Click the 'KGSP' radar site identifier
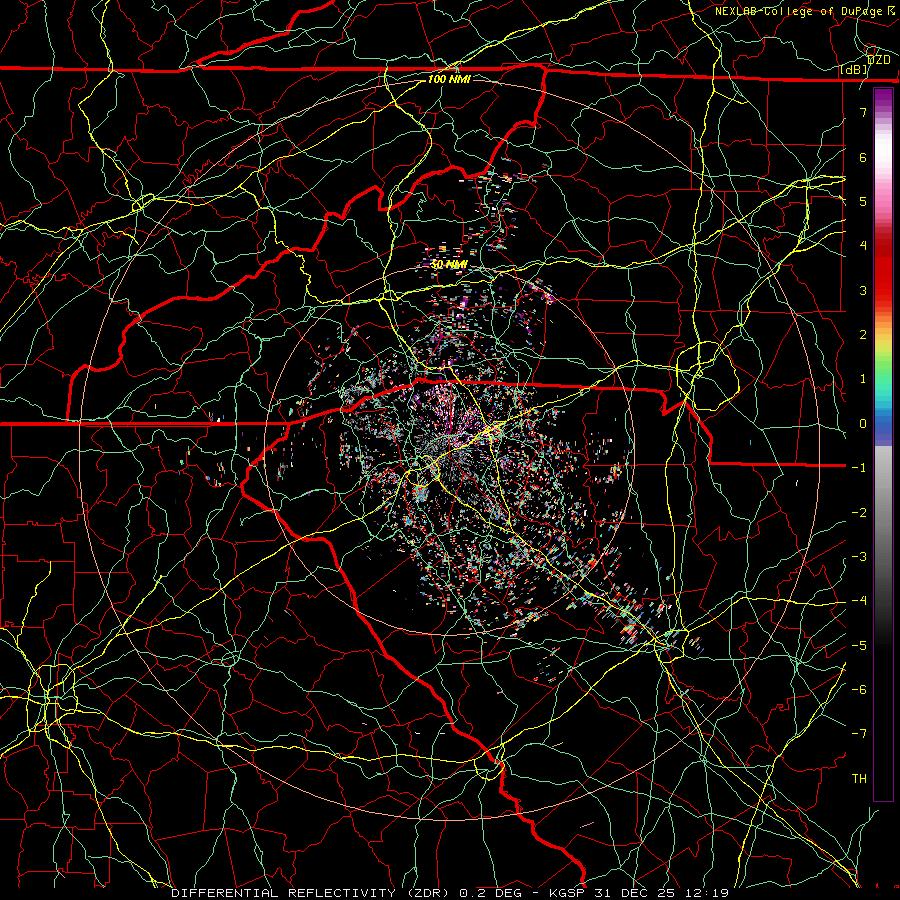Screen dimensions: 900x900 click(567, 893)
